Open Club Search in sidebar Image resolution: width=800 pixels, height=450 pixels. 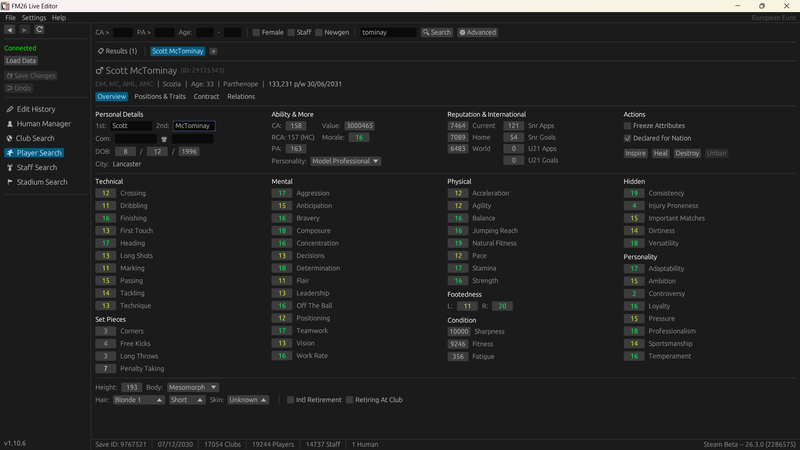tap(30, 138)
